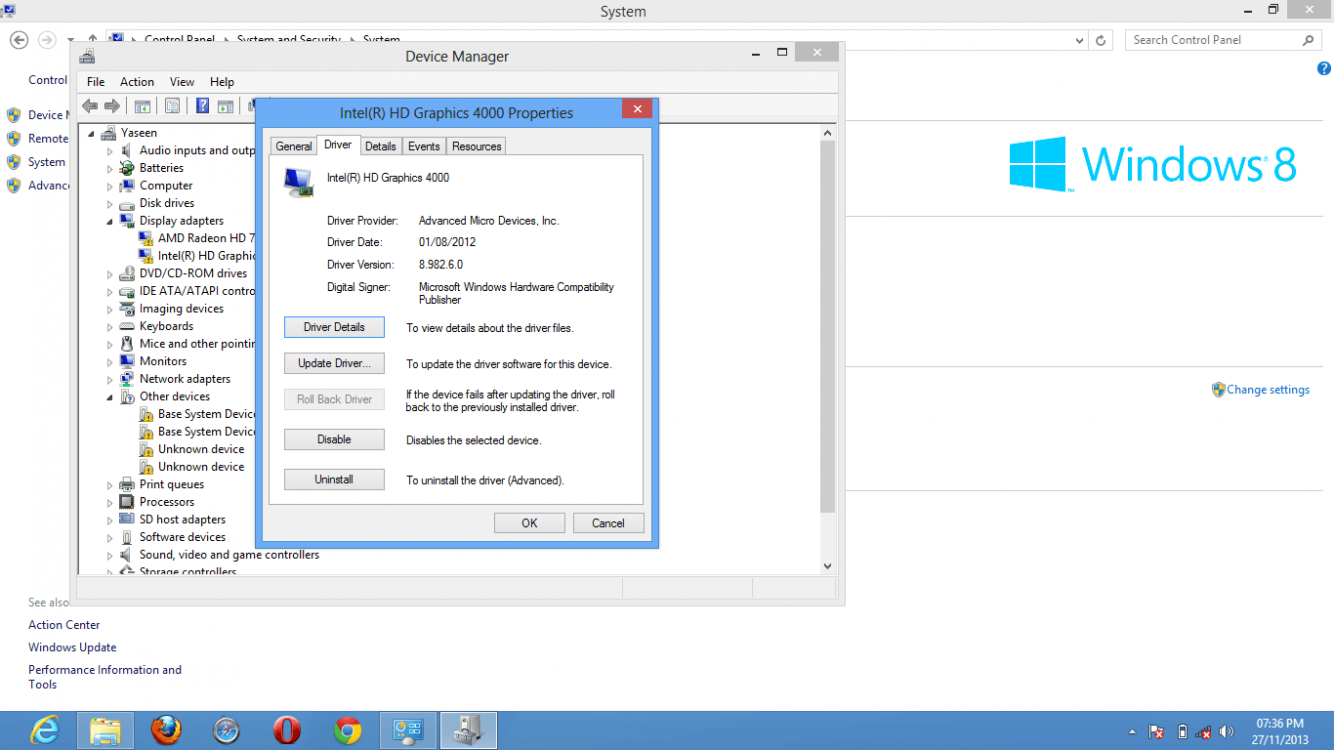Image resolution: width=1334 pixels, height=750 pixels.
Task: Open the Action Center link
Action: point(64,625)
